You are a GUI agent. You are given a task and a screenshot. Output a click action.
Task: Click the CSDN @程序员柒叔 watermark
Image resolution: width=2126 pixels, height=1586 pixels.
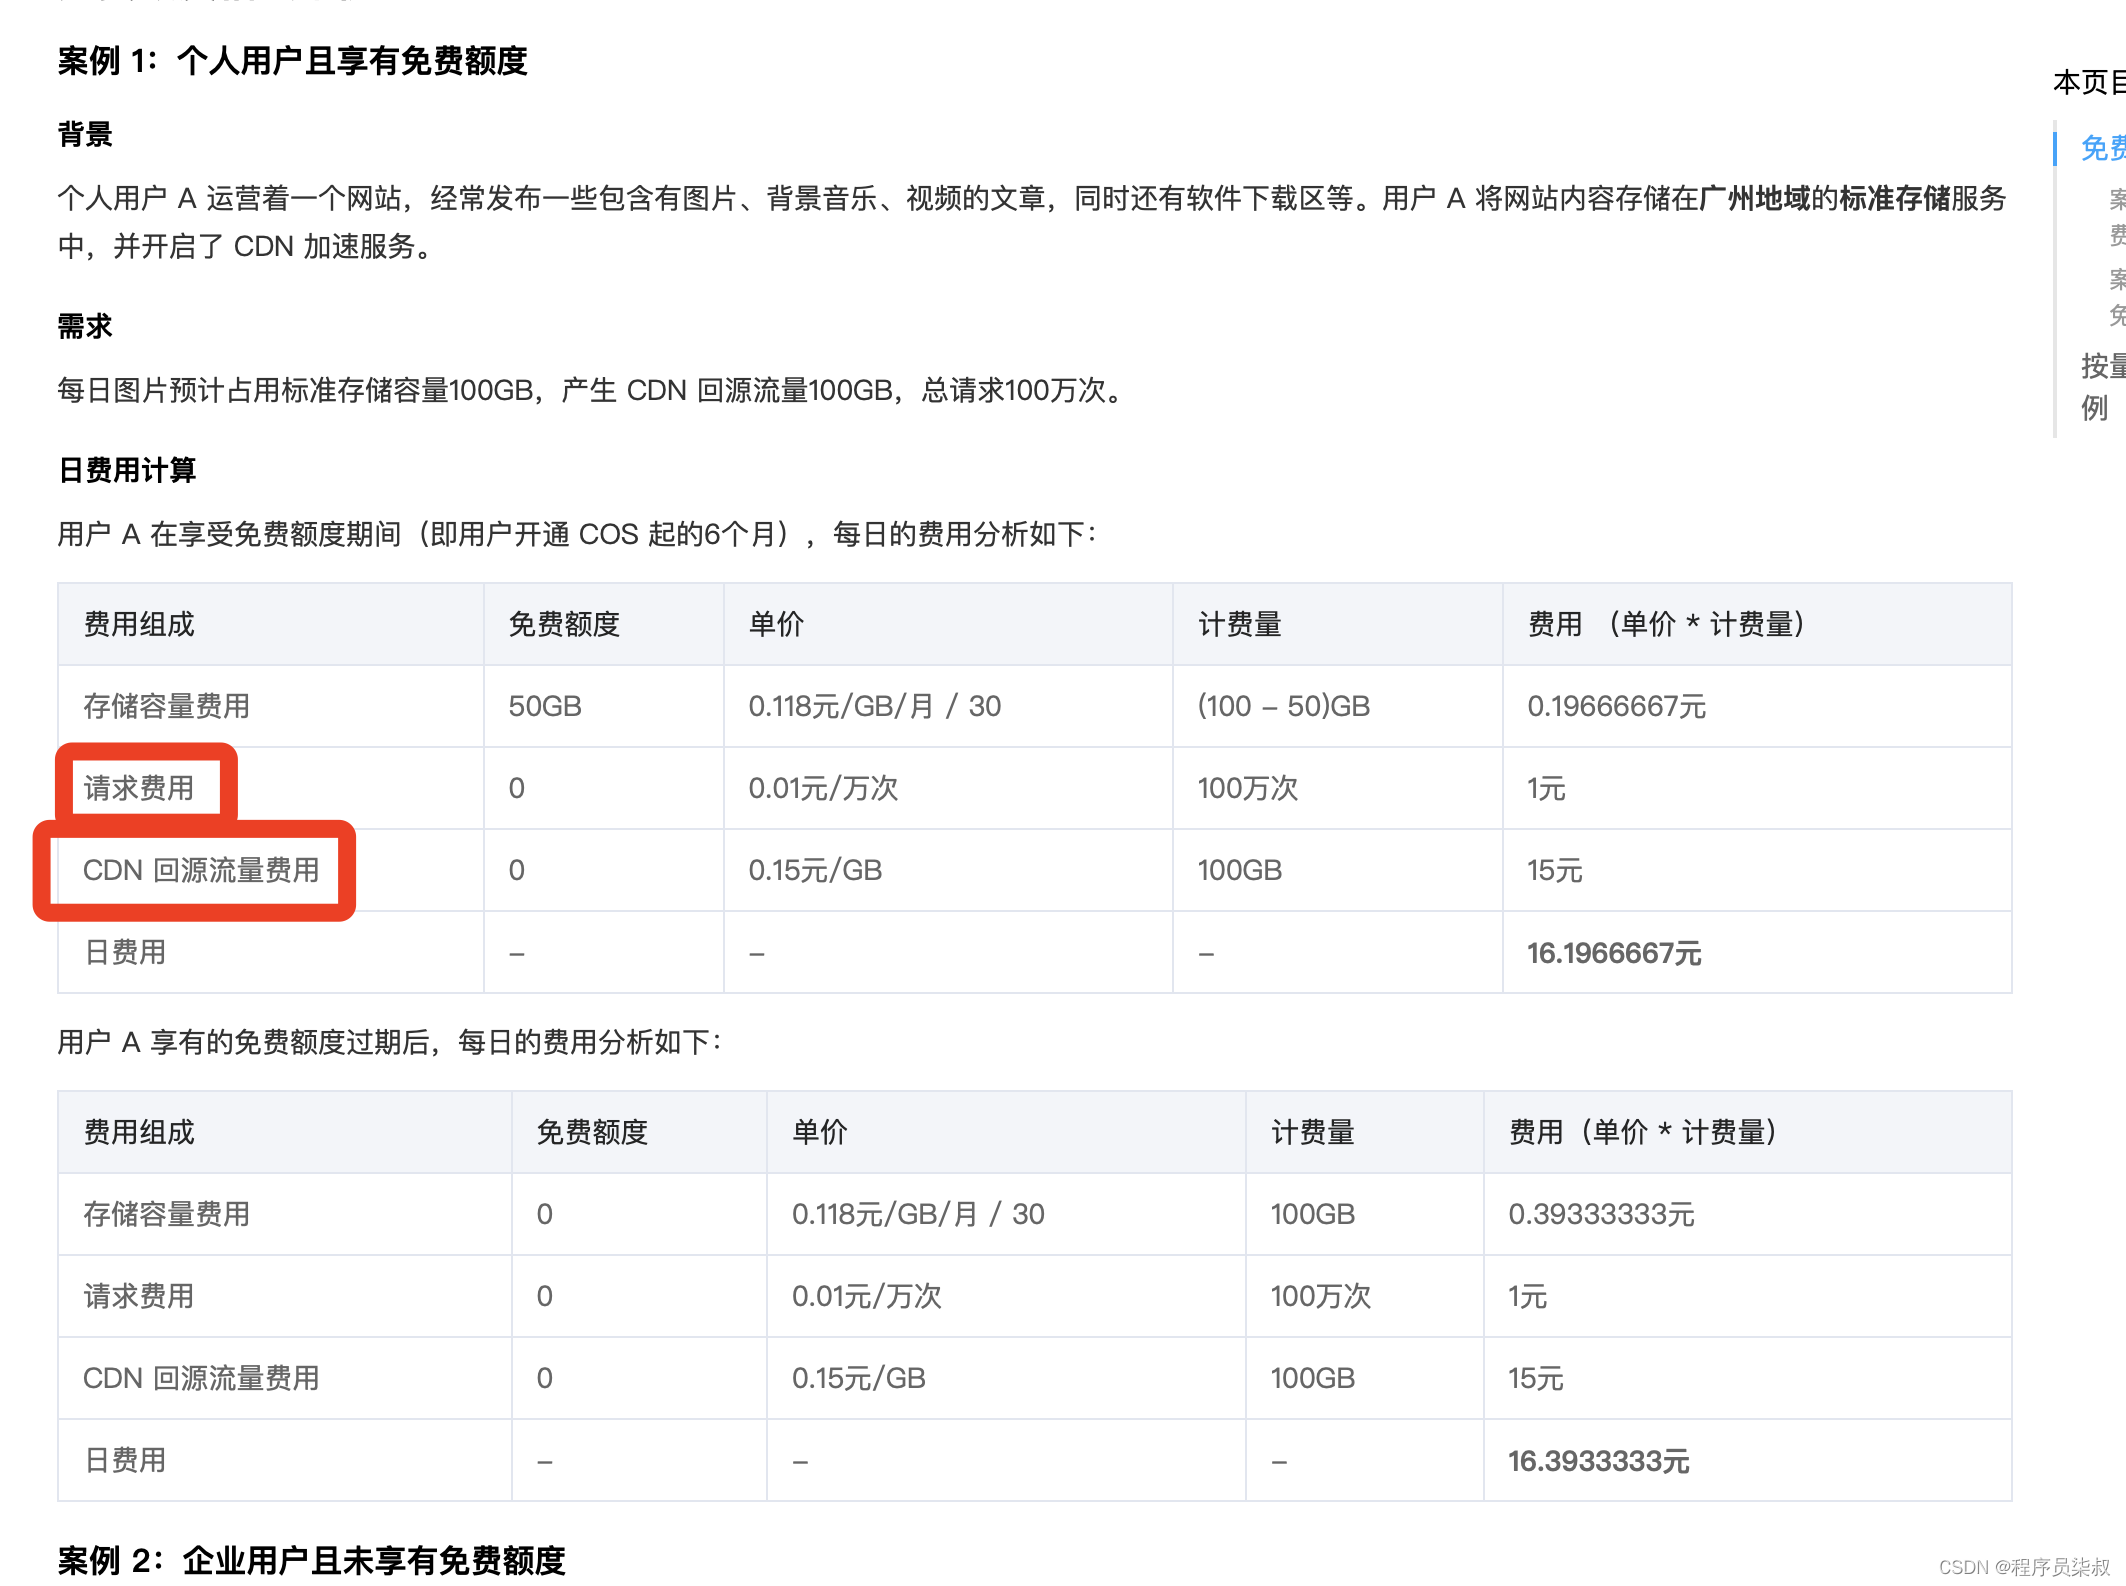click(x=2023, y=1566)
